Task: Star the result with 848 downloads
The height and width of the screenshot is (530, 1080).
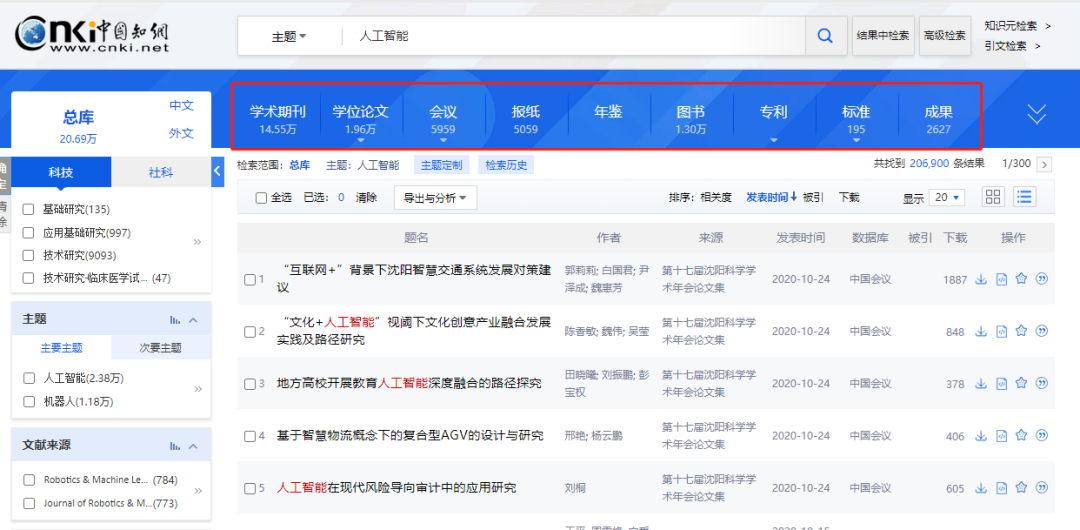Action: click(1021, 331)
